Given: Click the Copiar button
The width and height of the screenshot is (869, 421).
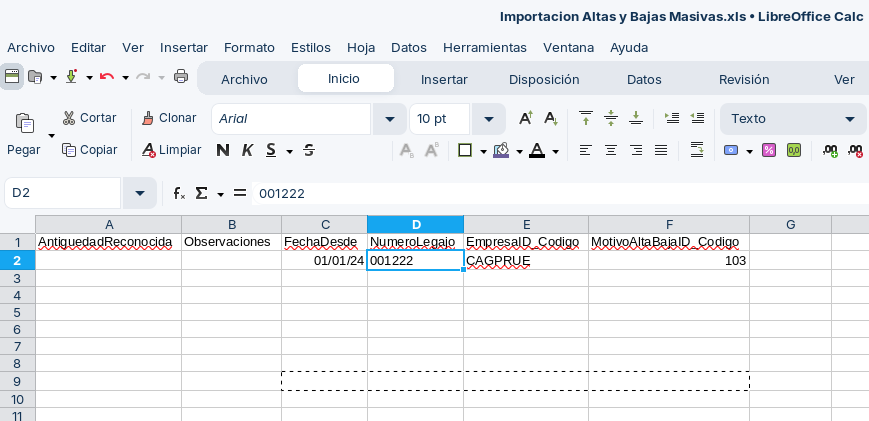Looking at the screenshot, I should (89, 150).
